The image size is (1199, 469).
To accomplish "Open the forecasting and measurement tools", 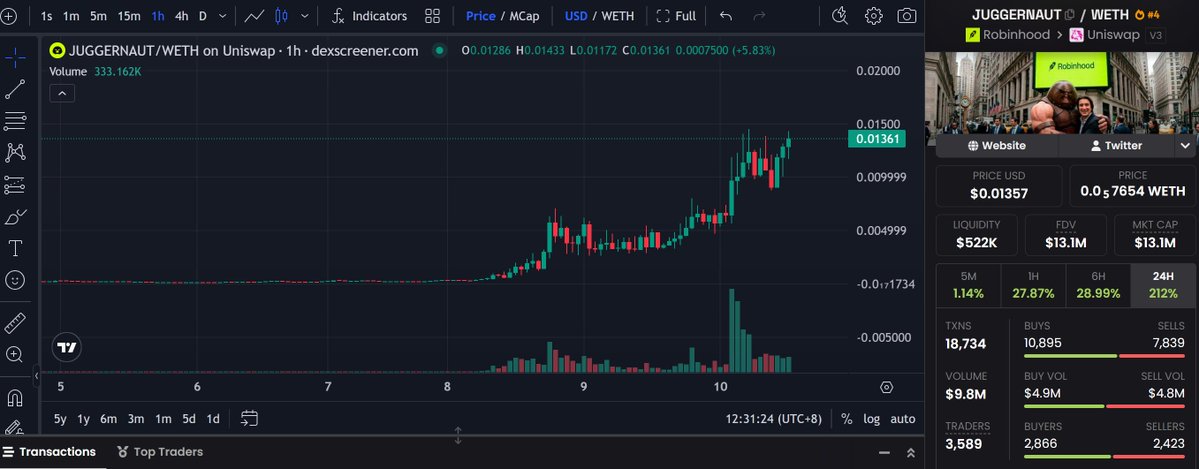I will tap(15, 184).
